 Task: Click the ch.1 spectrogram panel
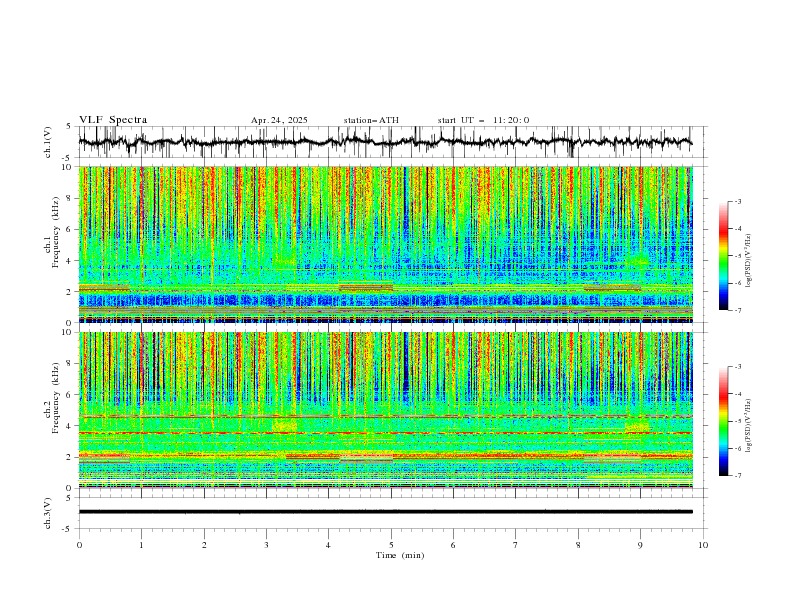(x=385, y=244)
